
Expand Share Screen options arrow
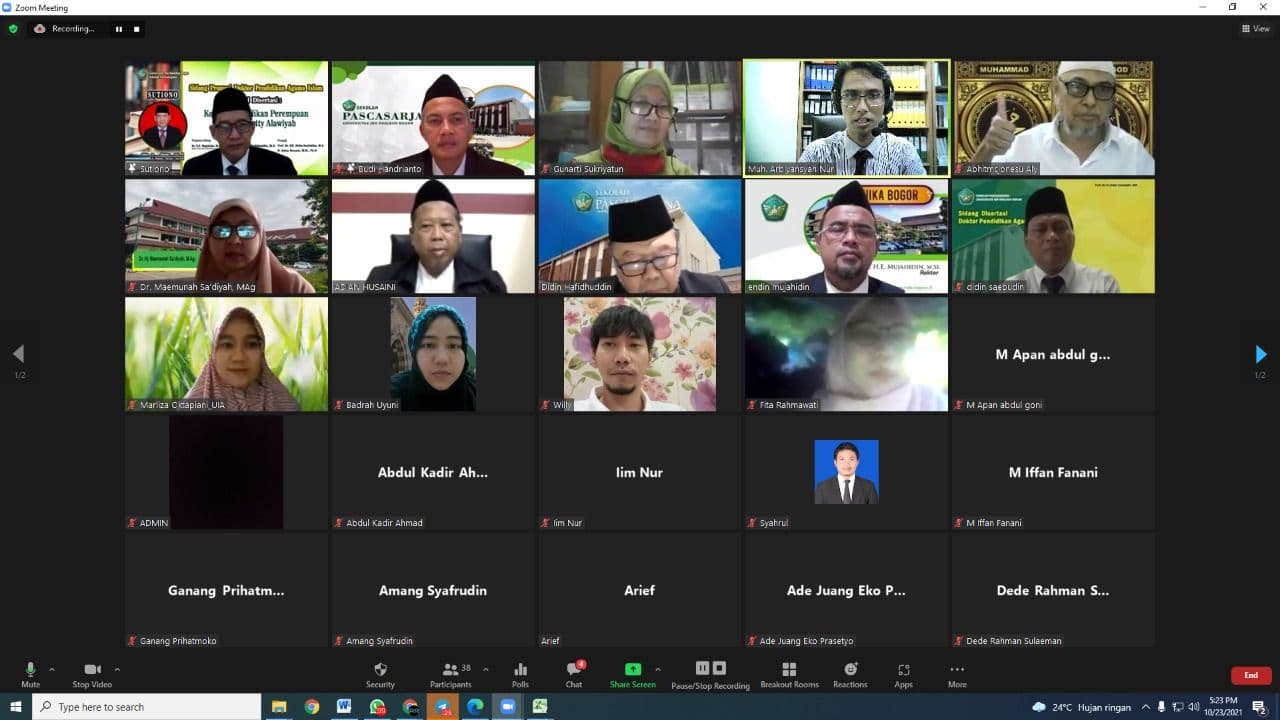[x=657, y=669]
